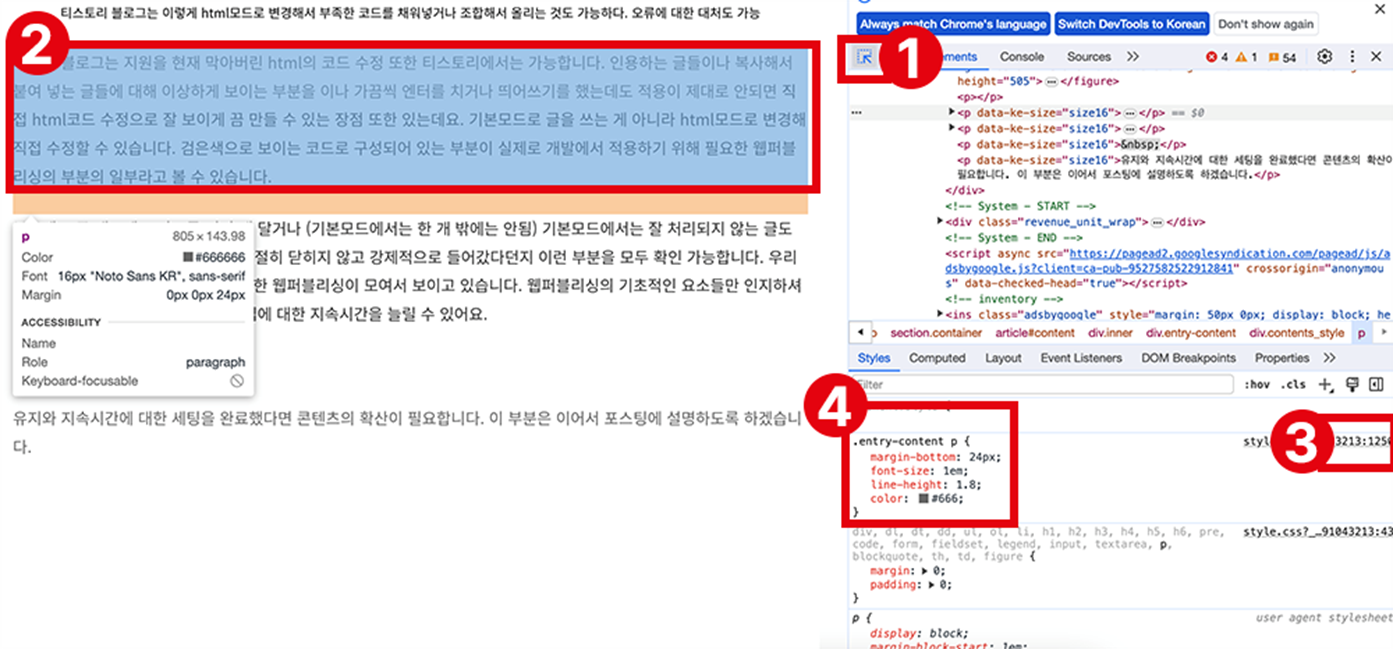
Task: Select div.entry-content in breadcrumbs
Action: [1191, 333]
